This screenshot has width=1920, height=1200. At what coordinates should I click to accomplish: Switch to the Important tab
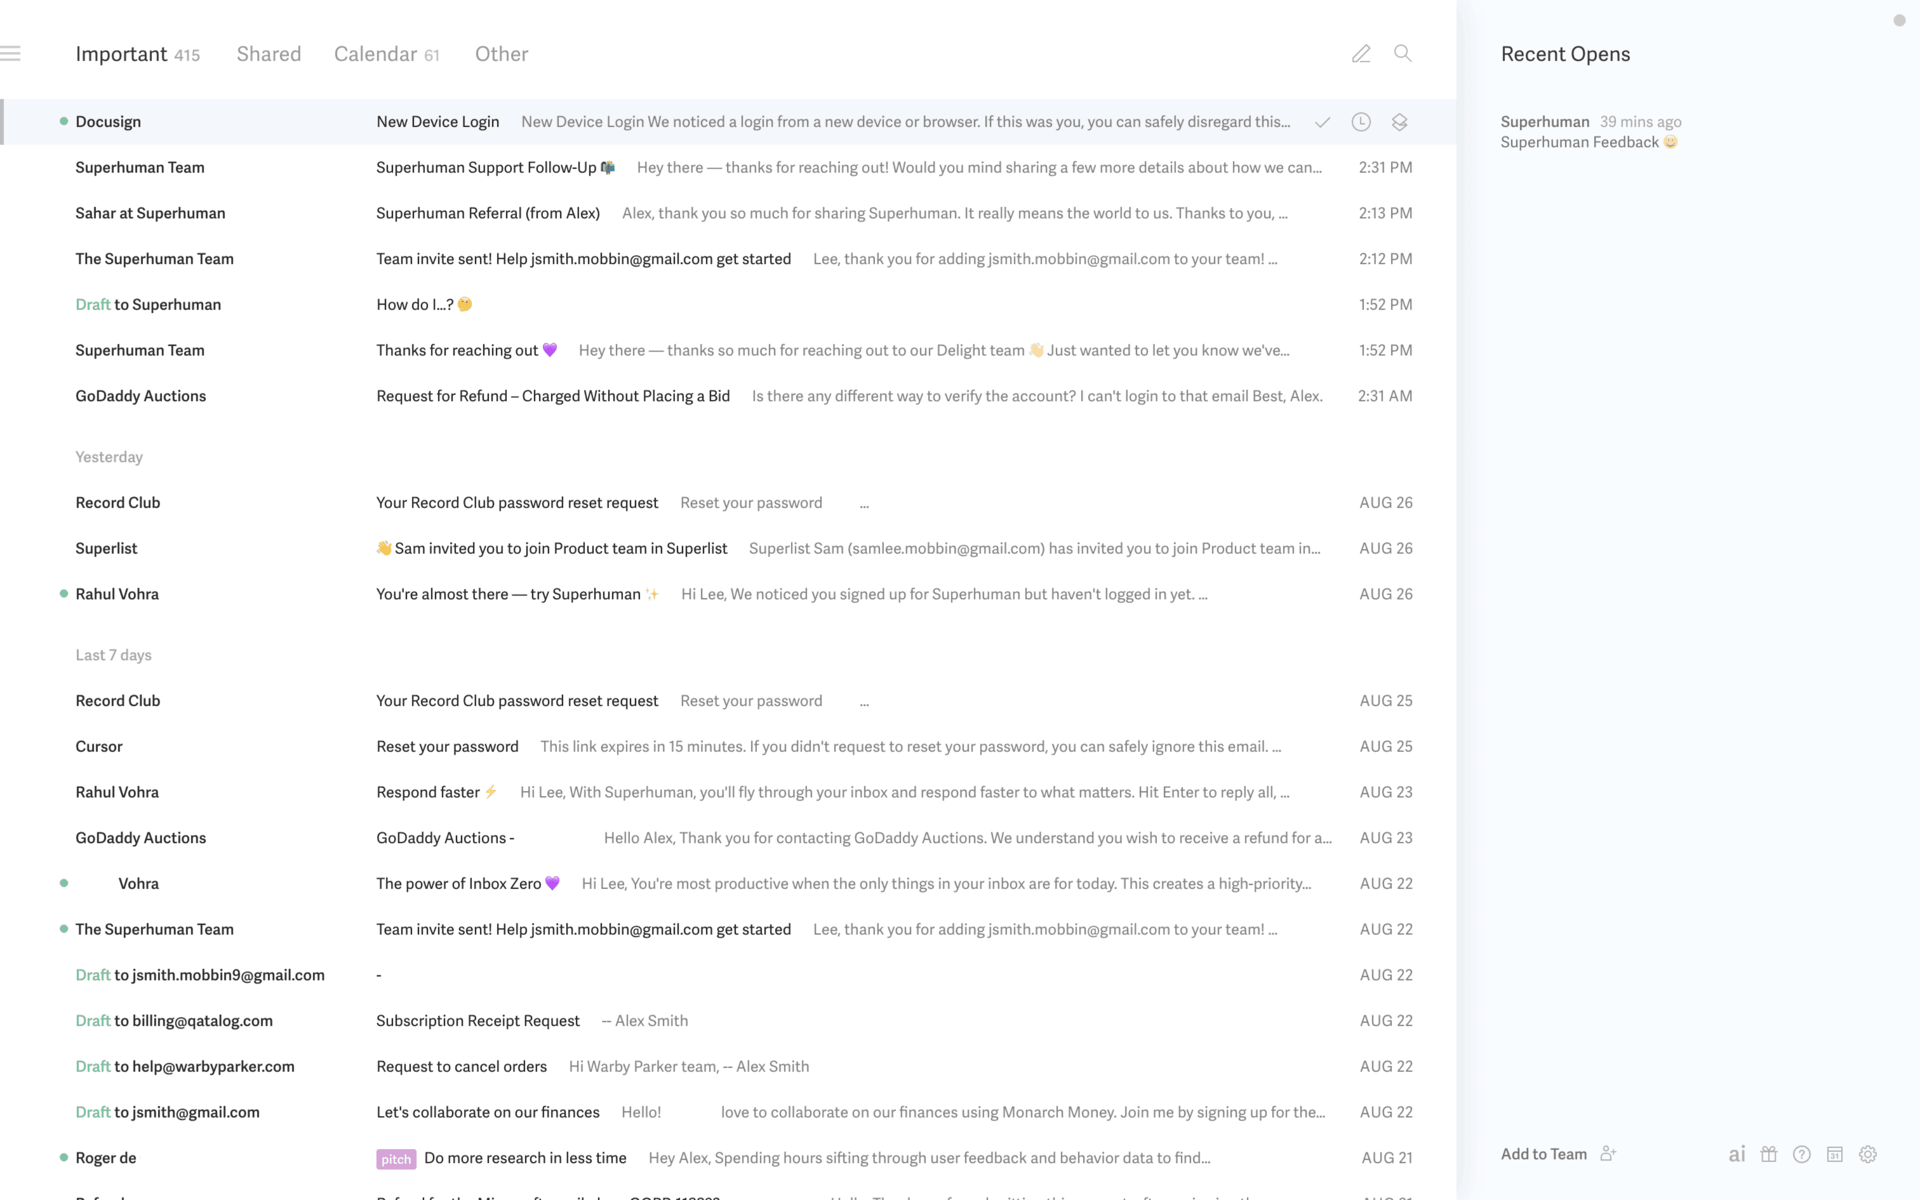(137, 54)
